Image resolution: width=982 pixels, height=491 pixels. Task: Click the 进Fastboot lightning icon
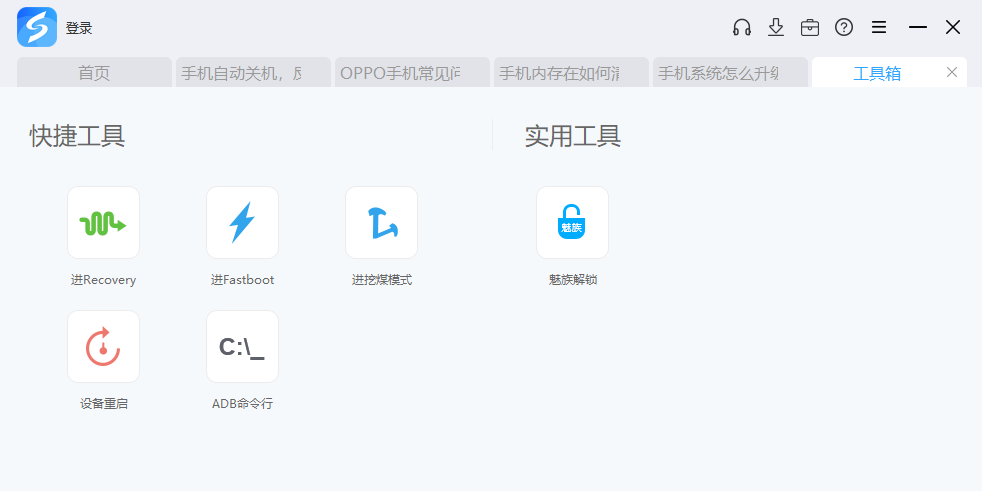pos(242,223)
